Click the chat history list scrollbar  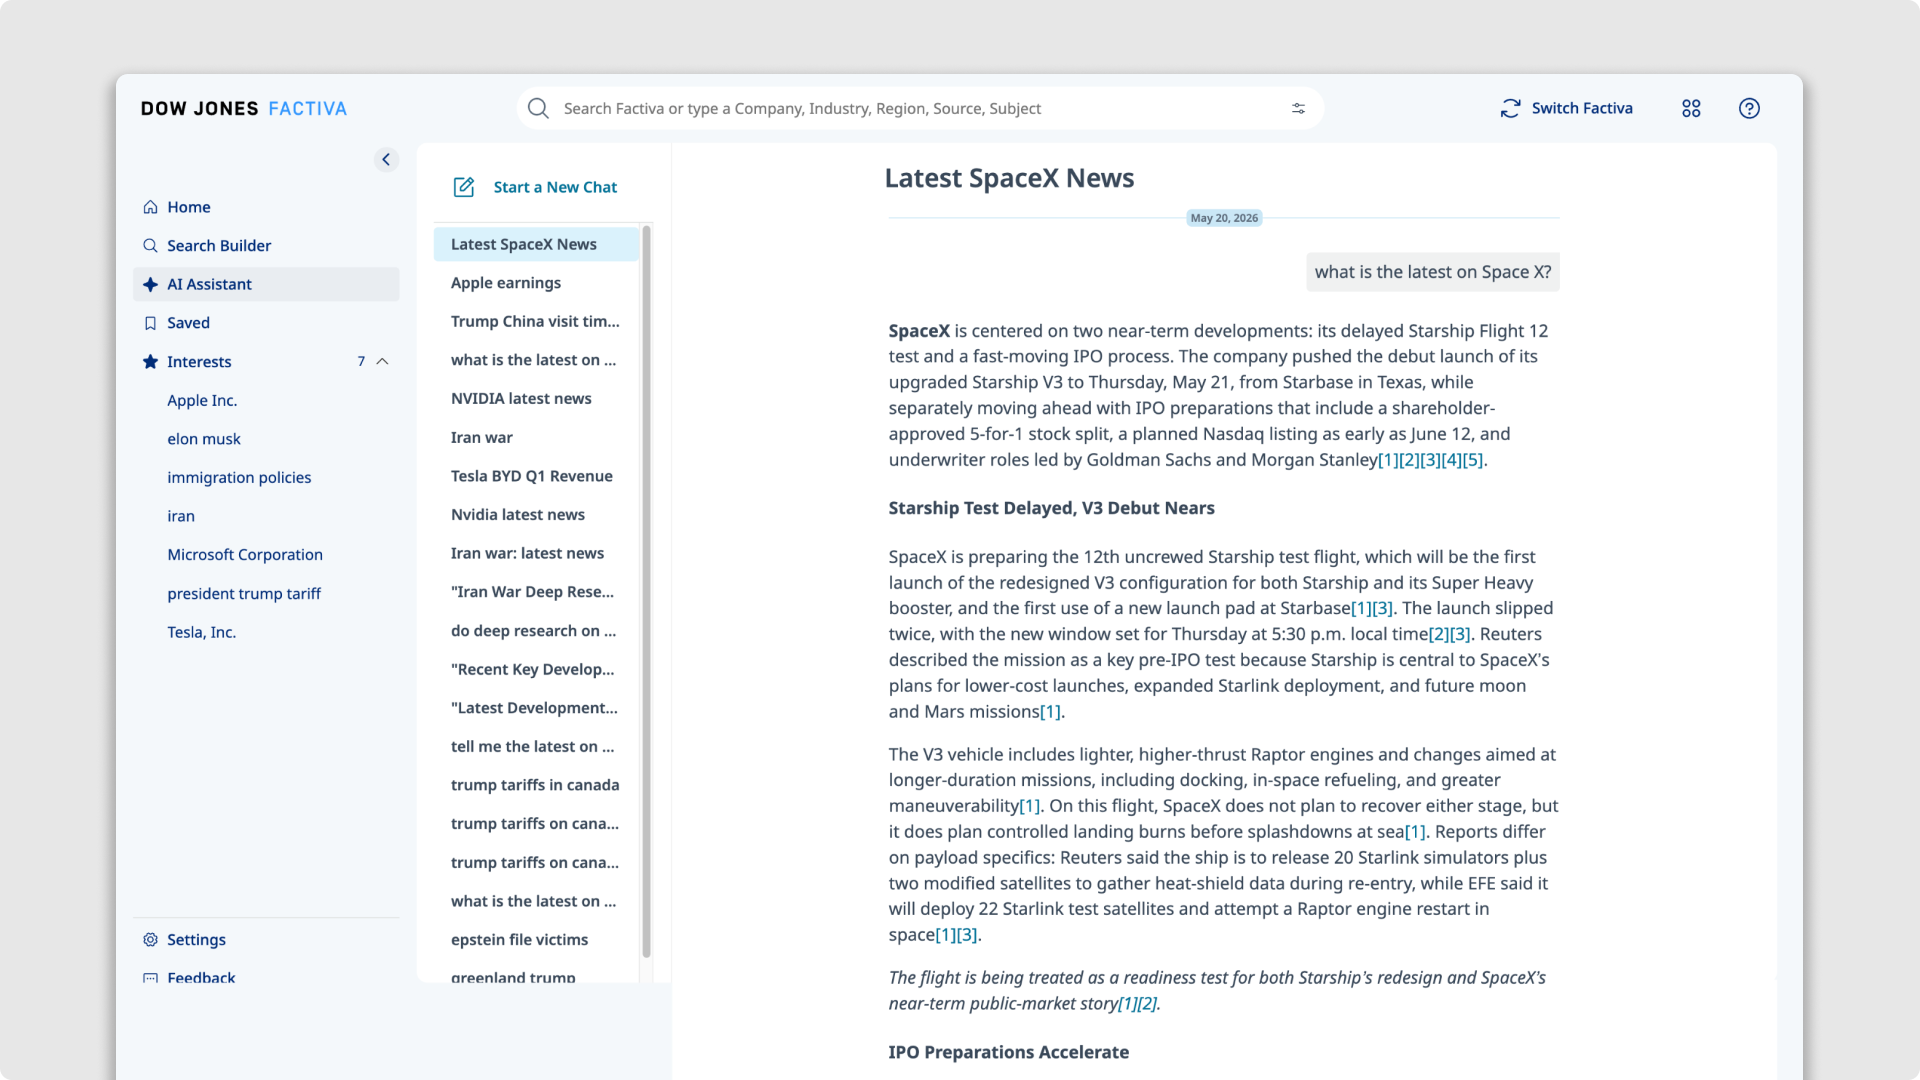(646, 591)
